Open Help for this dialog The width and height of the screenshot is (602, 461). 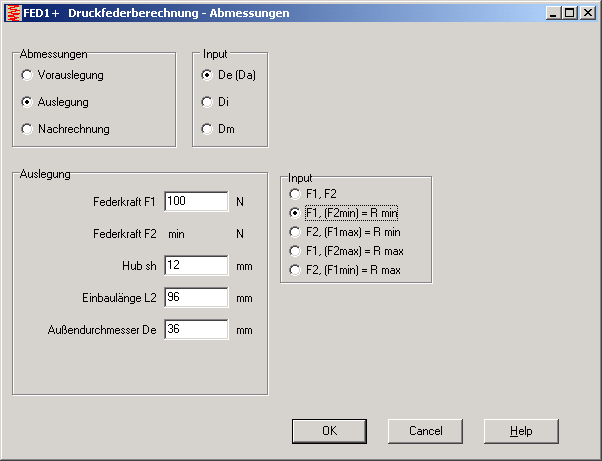click(x=520, y=431)
